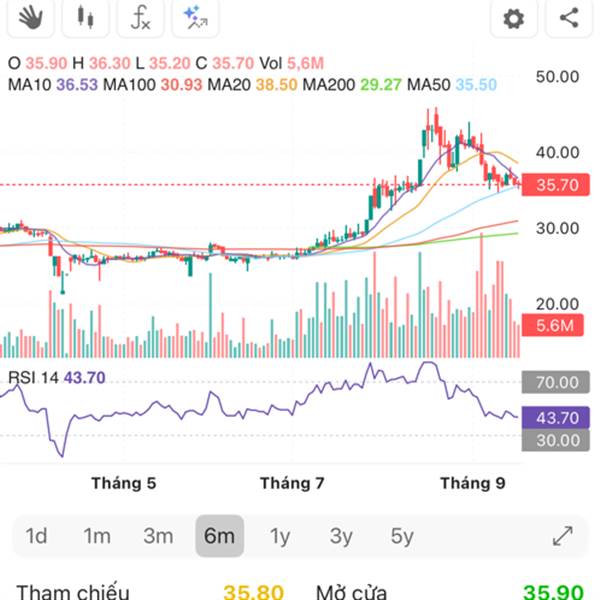600x600 pixels.
Task: Expand chart to fullscreen arrows icon
Action: click(x=563, y=536)
